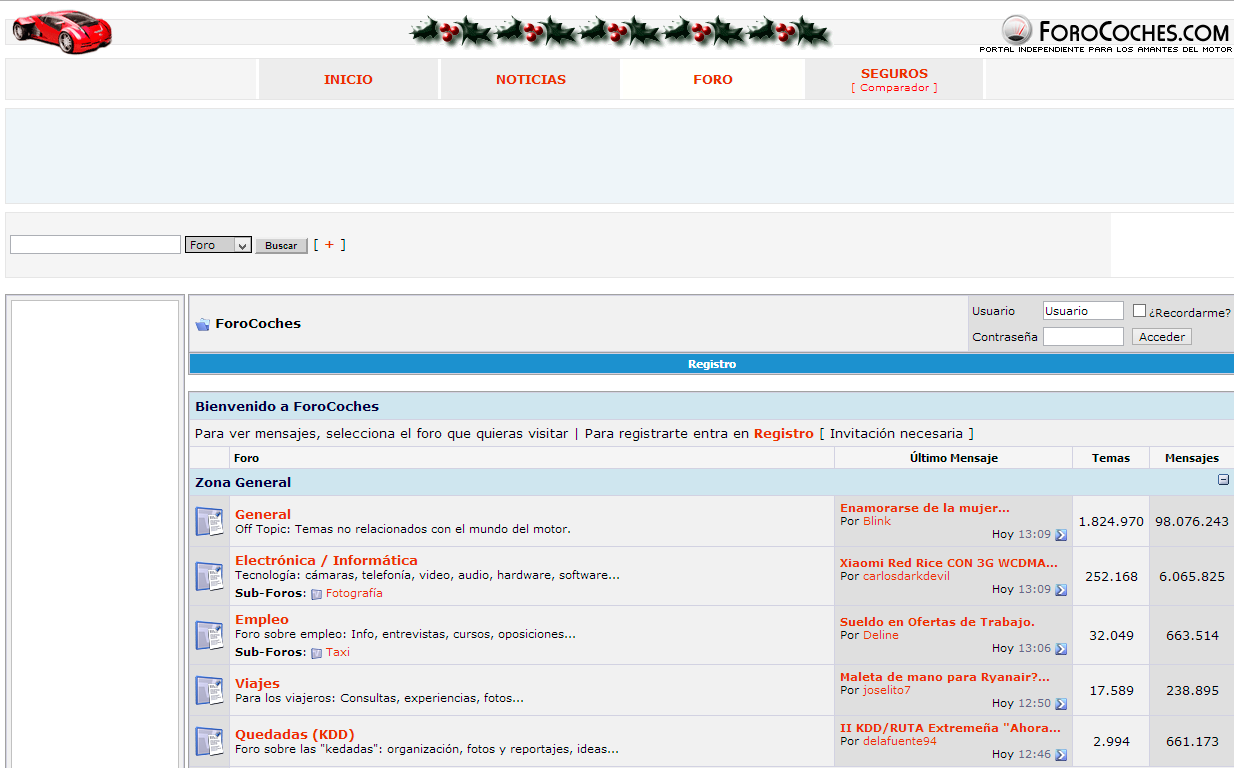
Task: View user joselito7 profile
Action: click(x=887, y=690)
